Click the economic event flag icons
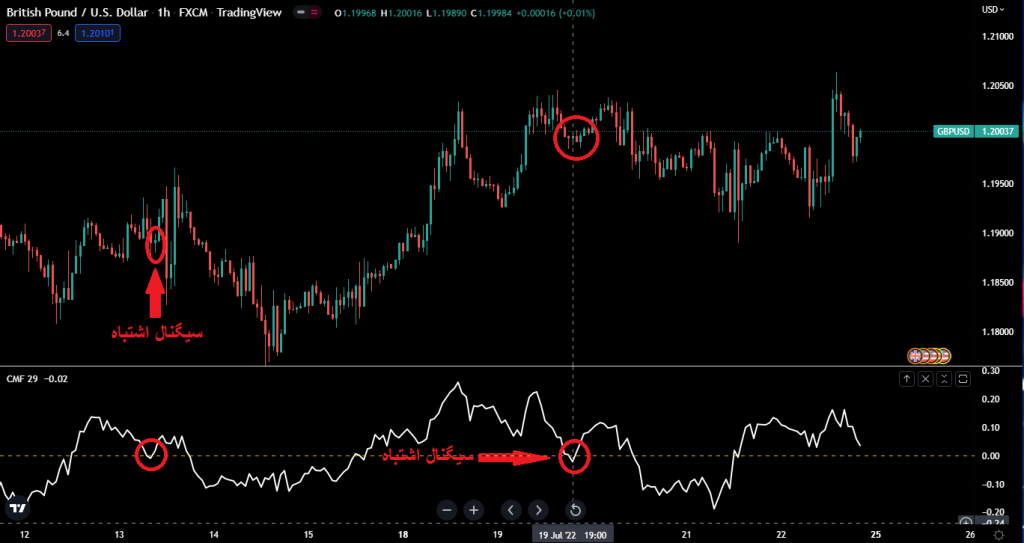Screen dimensions: 1024x543 [x=930, y=356]
